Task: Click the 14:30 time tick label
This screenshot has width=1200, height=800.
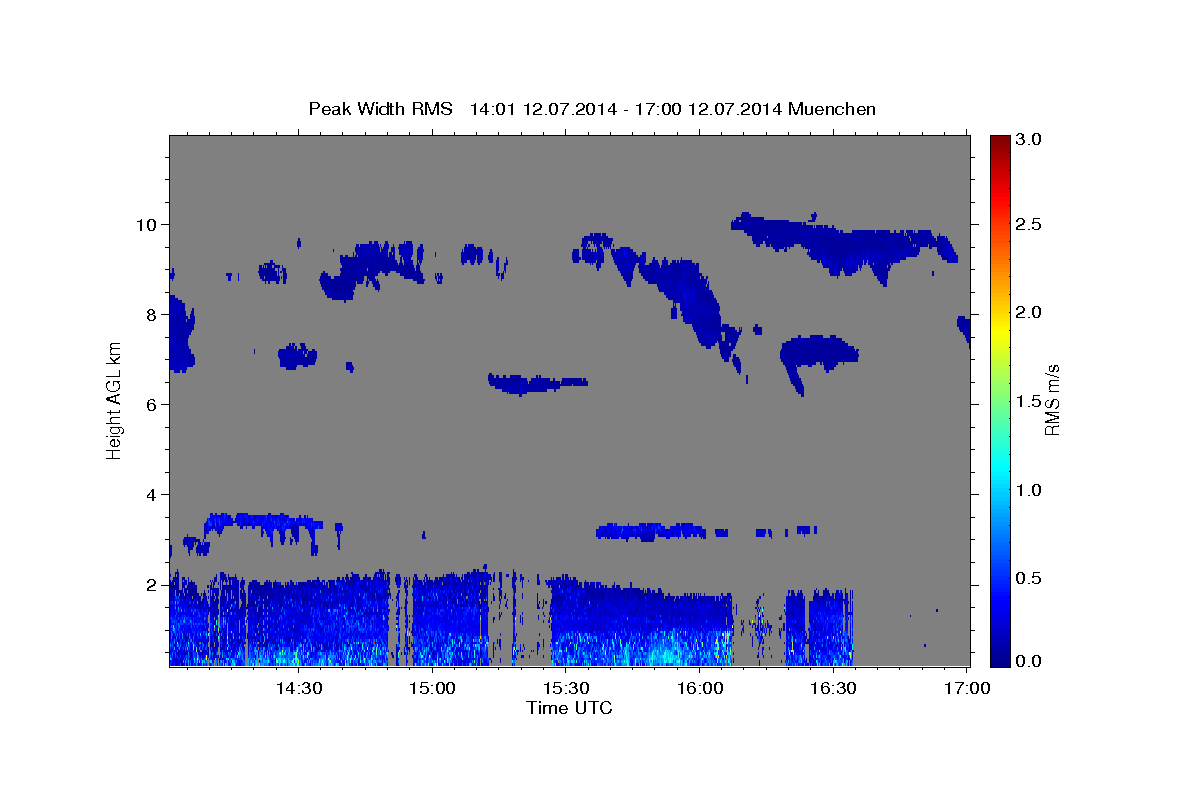Action: 298,688
